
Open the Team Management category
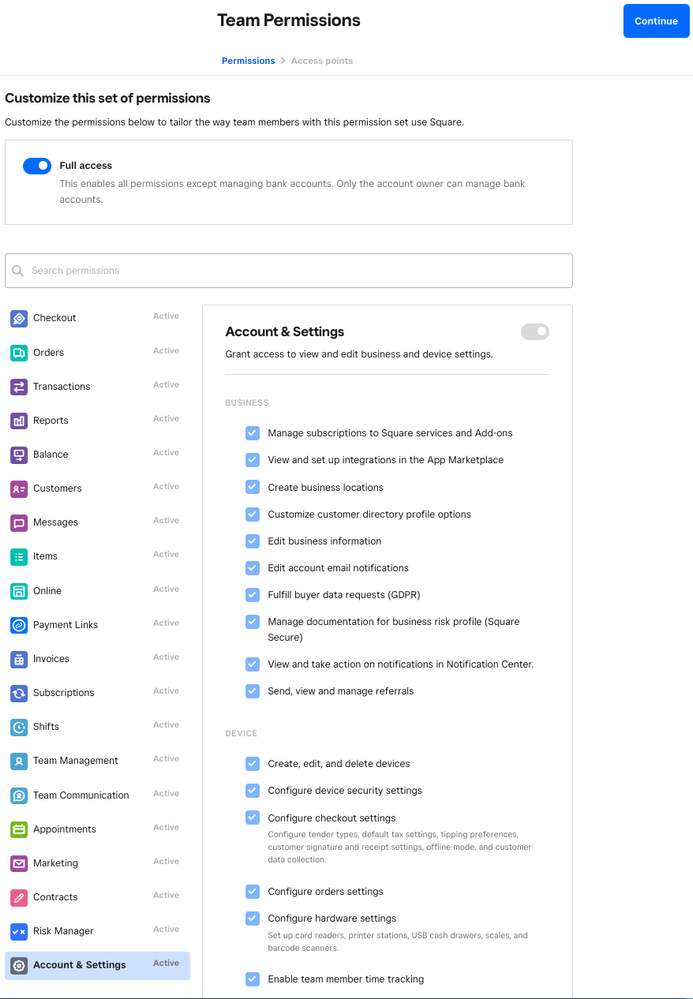(75, 761)
